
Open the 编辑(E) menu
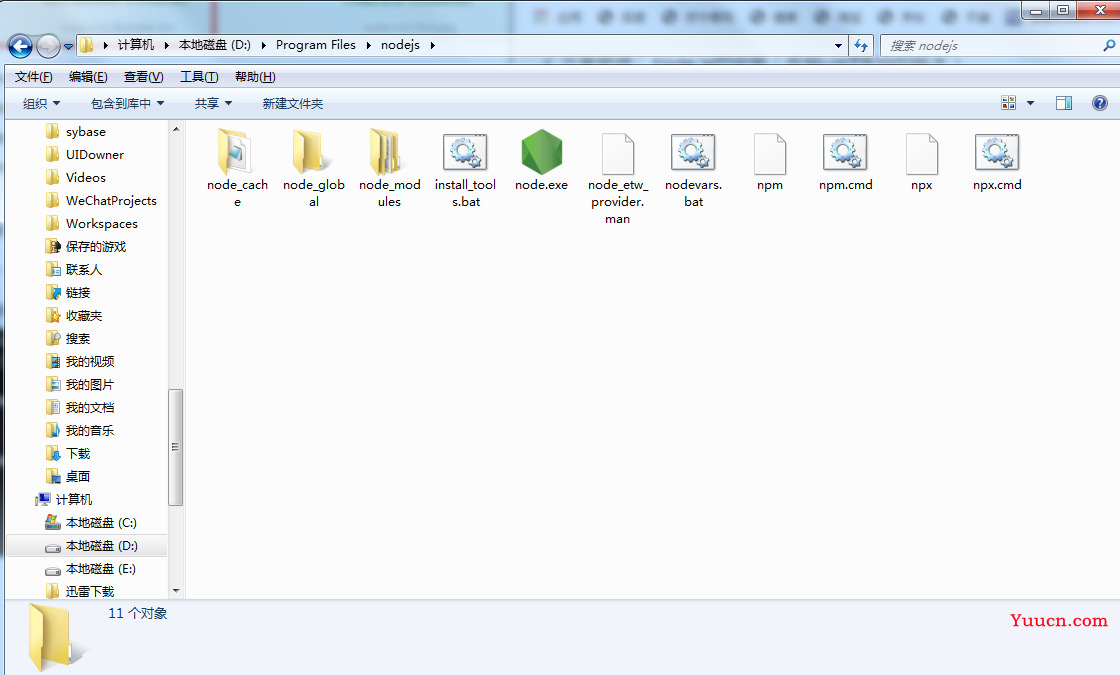pyautogui.click(x=88, y=76)
